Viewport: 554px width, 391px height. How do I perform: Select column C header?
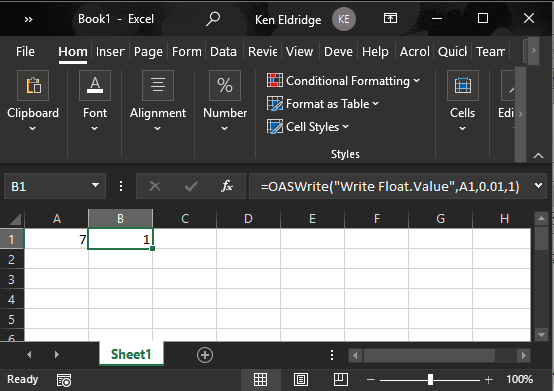tap(185, 219)
